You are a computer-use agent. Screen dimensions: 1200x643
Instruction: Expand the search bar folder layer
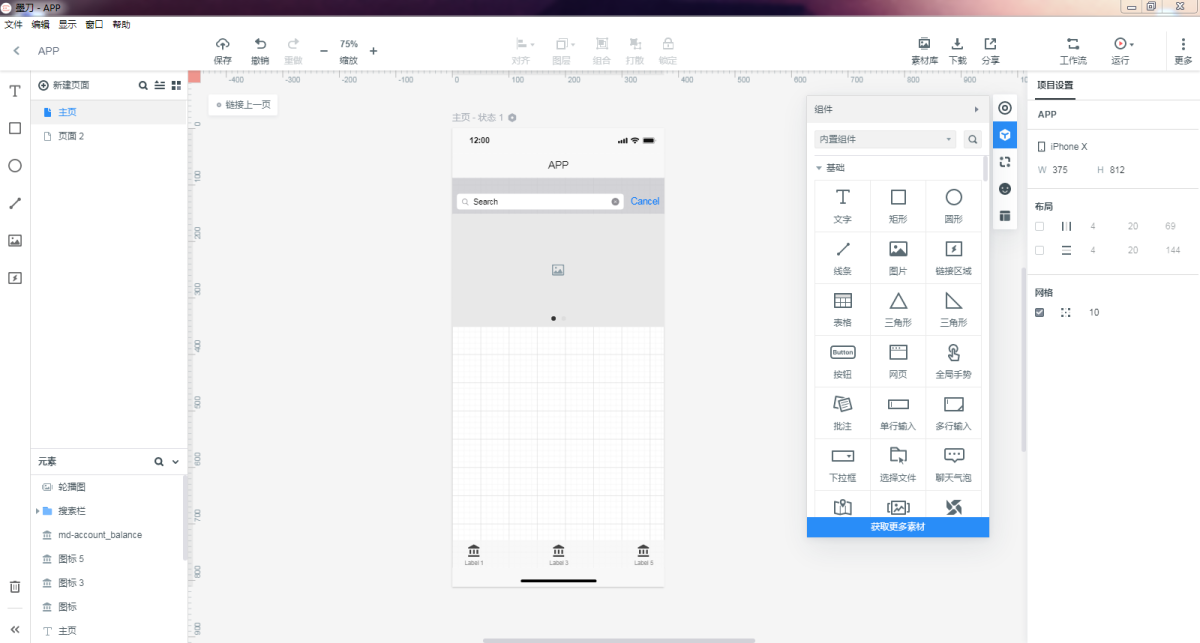tap(37, 511)
